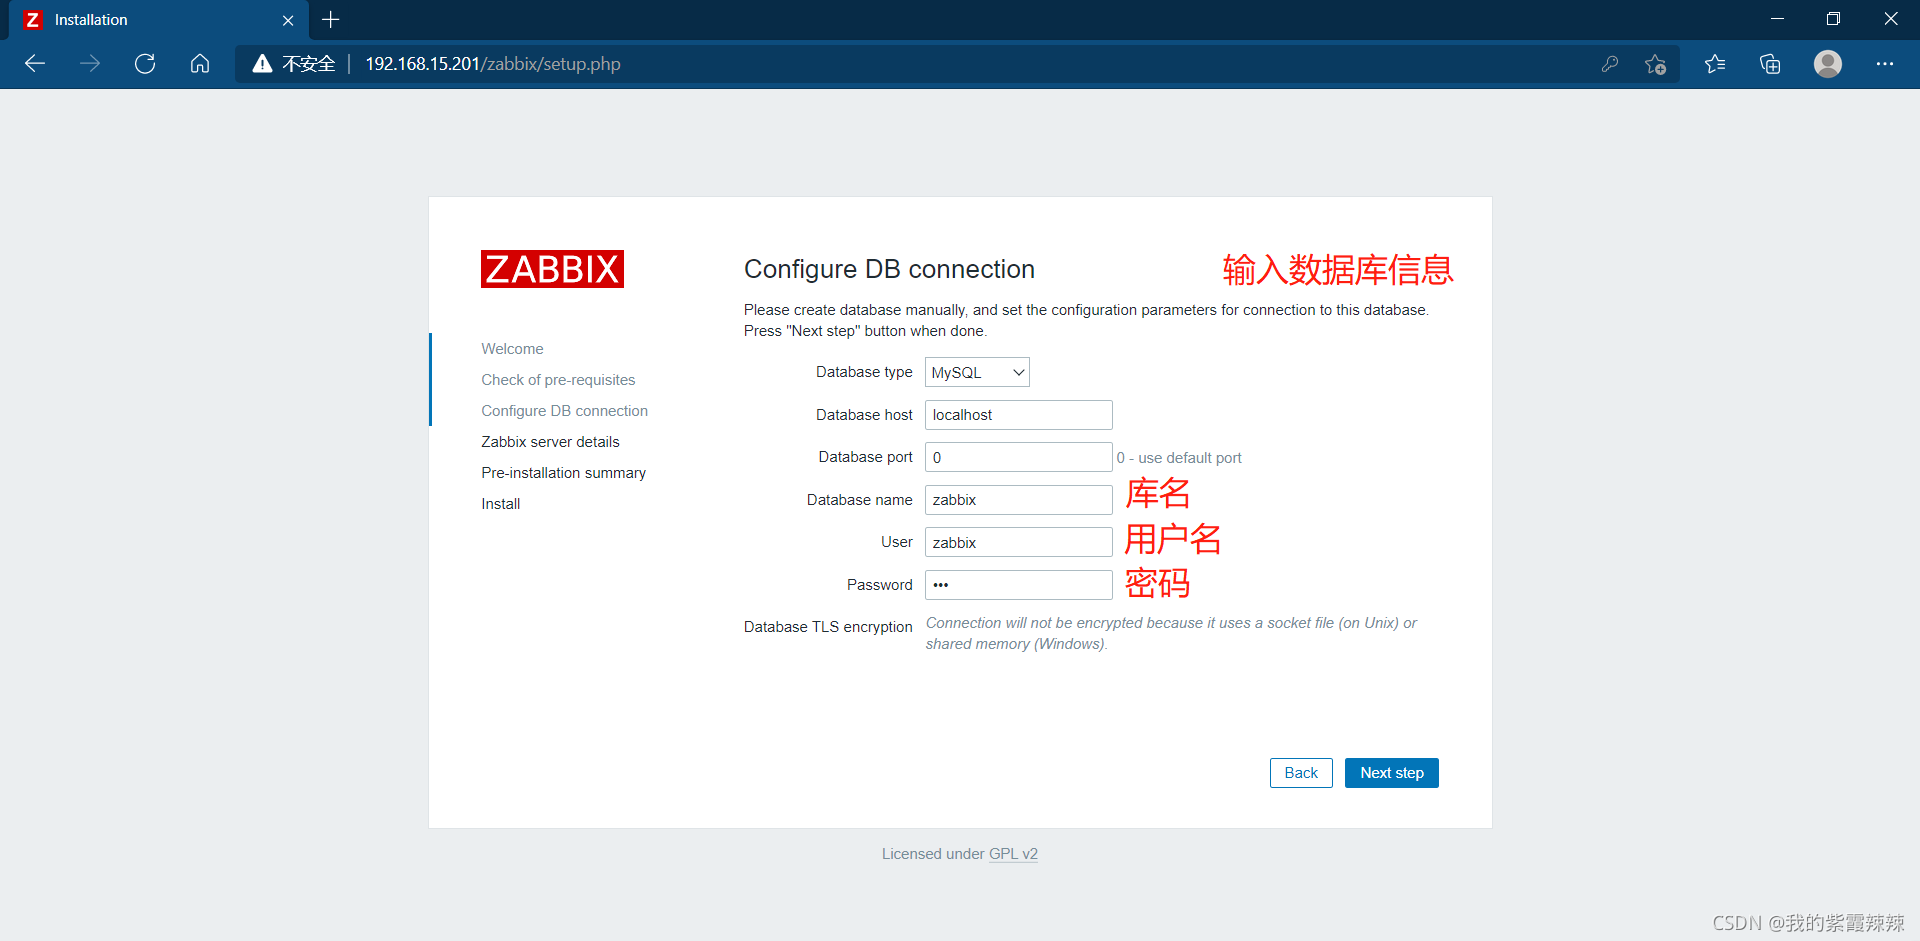Select the Welcome step in sidebar
Viewport: 1920px width, 941px height.
[512, 349]
